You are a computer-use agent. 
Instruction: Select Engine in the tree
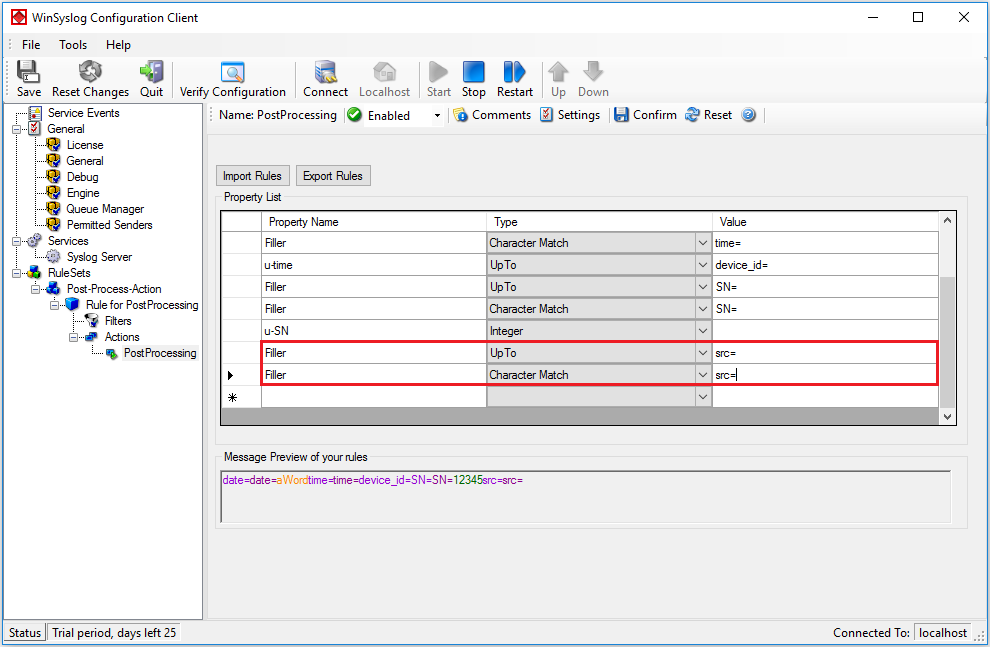click(x=83, y=193)
